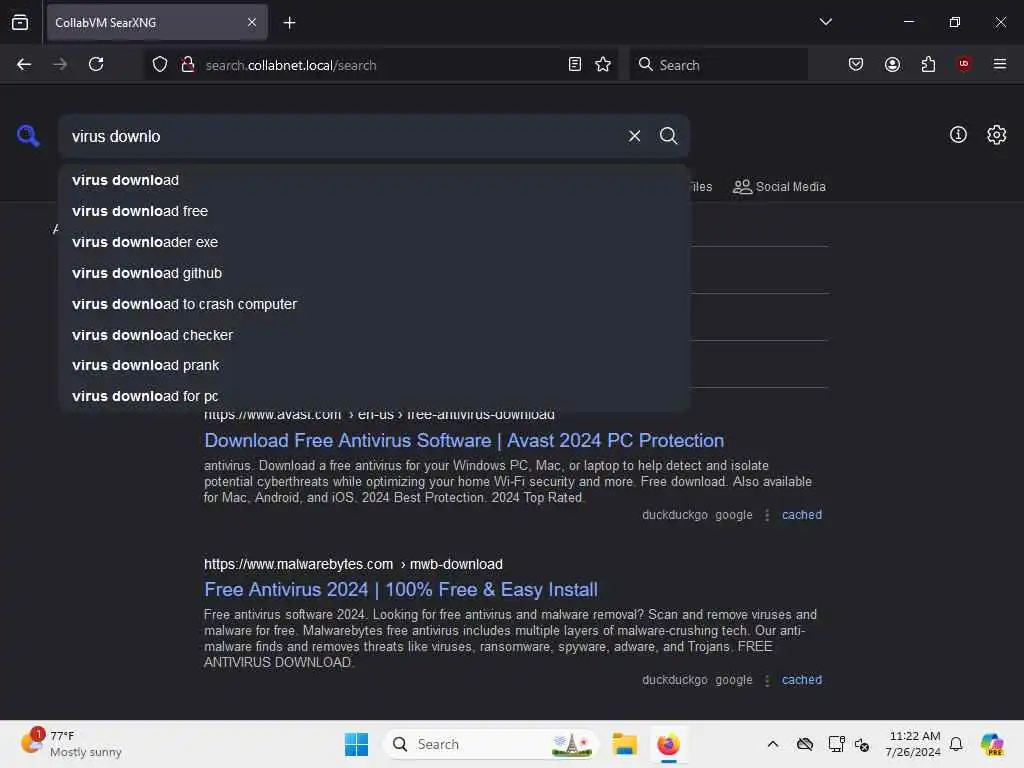
Task: Expand the list all tabs chevron
Action: point(825,22)
